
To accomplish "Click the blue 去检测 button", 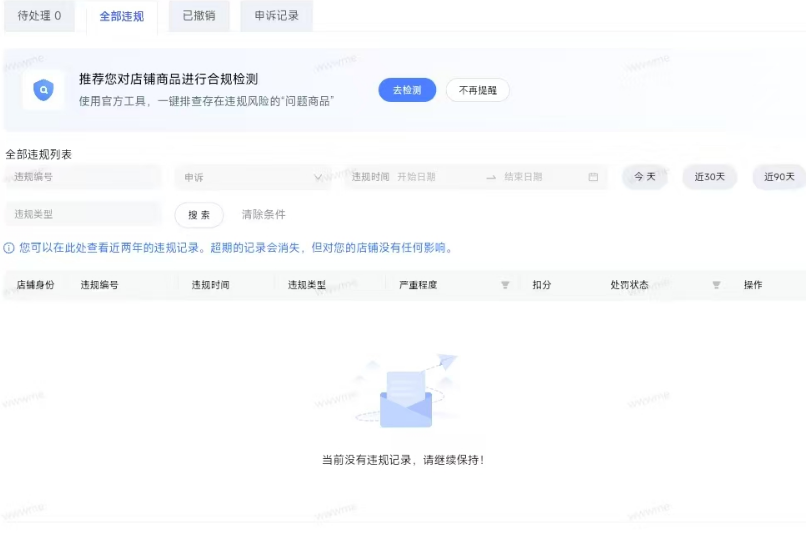I will tap(407, 90).
